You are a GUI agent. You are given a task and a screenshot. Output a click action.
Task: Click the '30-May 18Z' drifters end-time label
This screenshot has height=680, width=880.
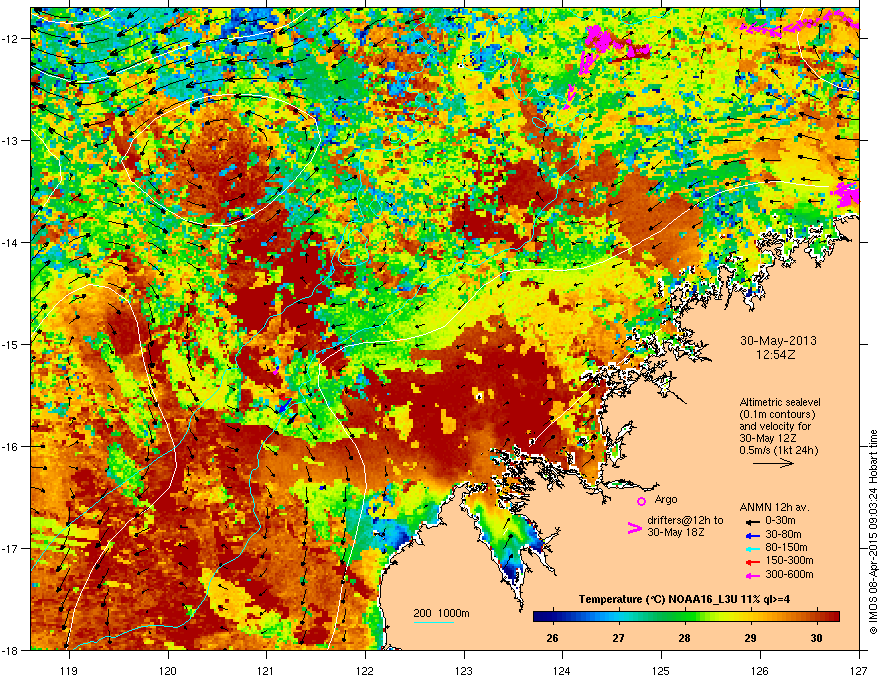(x=675, y=532)
